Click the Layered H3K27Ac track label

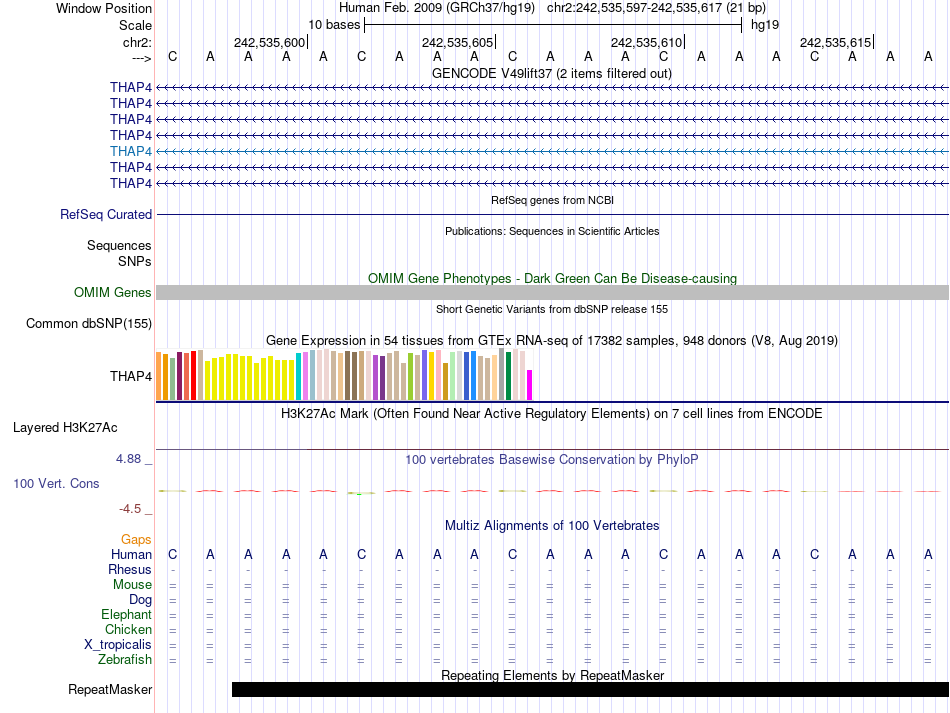tap(65, 427)
